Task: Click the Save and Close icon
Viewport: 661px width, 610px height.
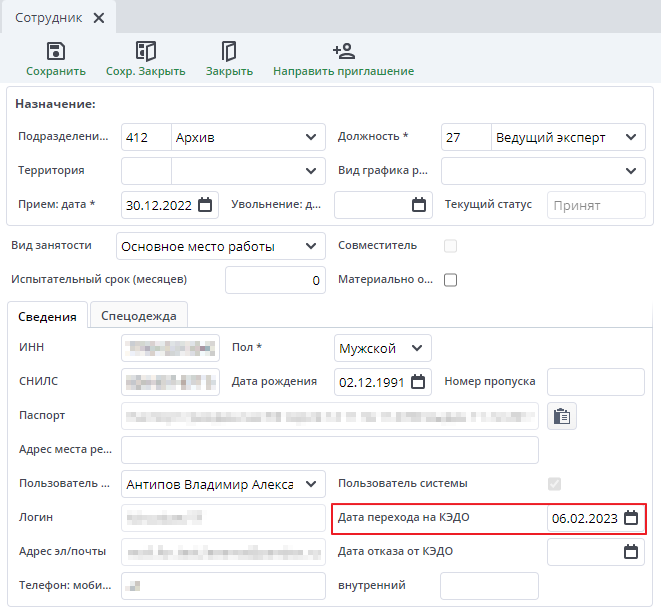Action: [146, 52]
